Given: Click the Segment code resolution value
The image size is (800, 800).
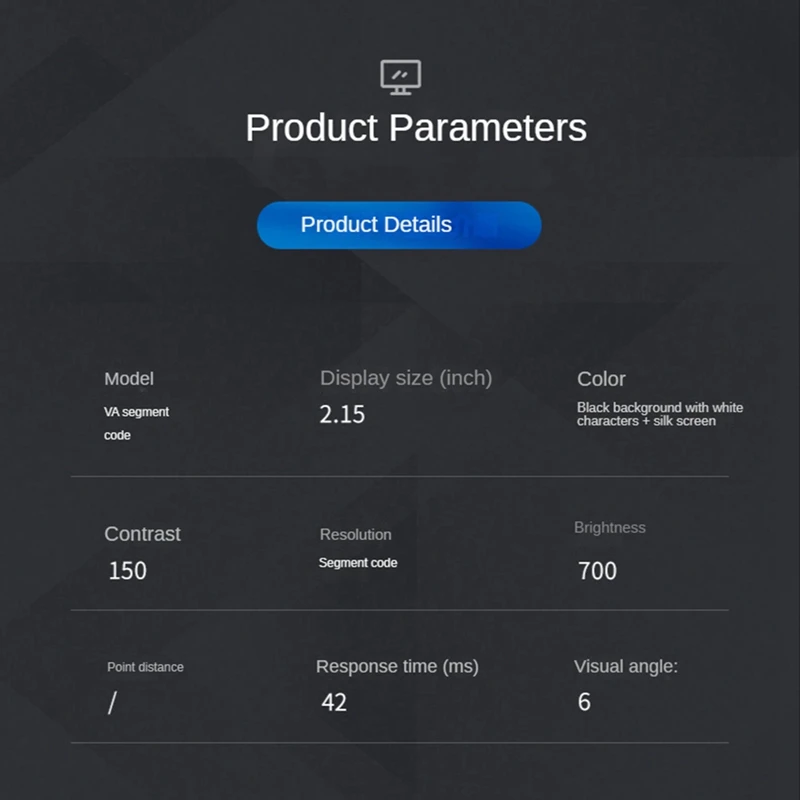Looking at the screenshot, I should 358,563.
